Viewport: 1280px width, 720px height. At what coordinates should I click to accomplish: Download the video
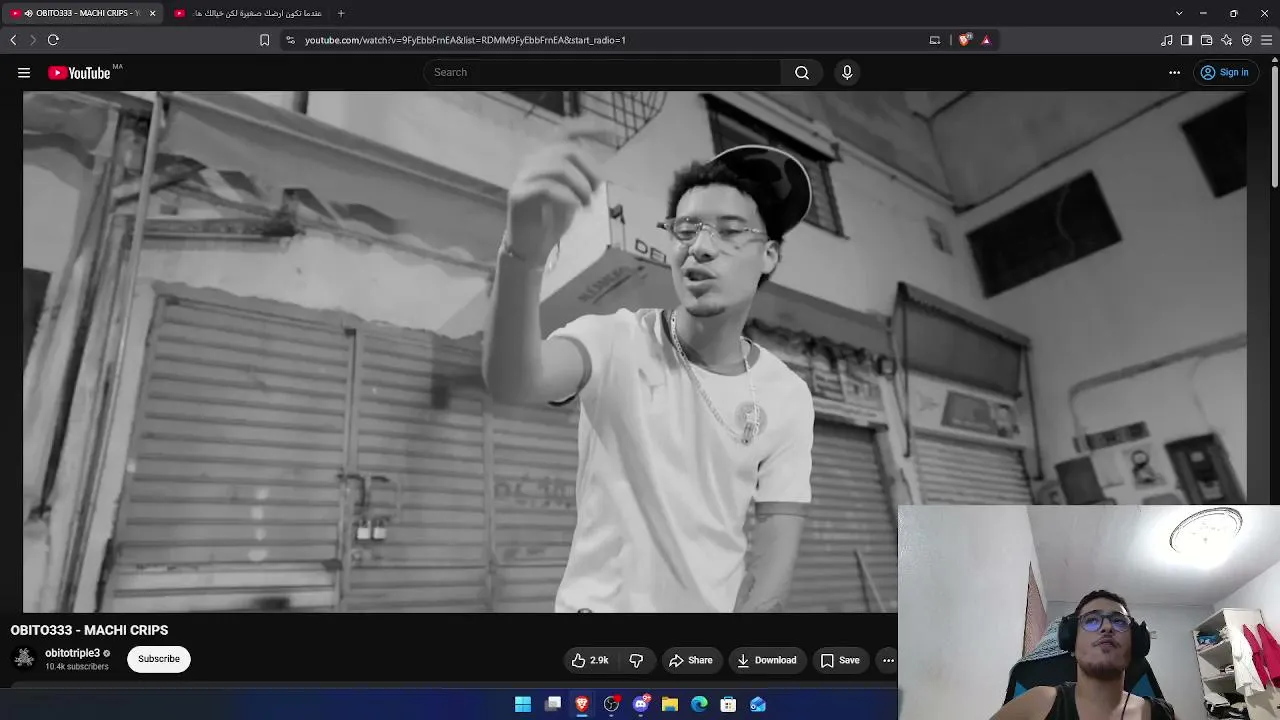767,660
